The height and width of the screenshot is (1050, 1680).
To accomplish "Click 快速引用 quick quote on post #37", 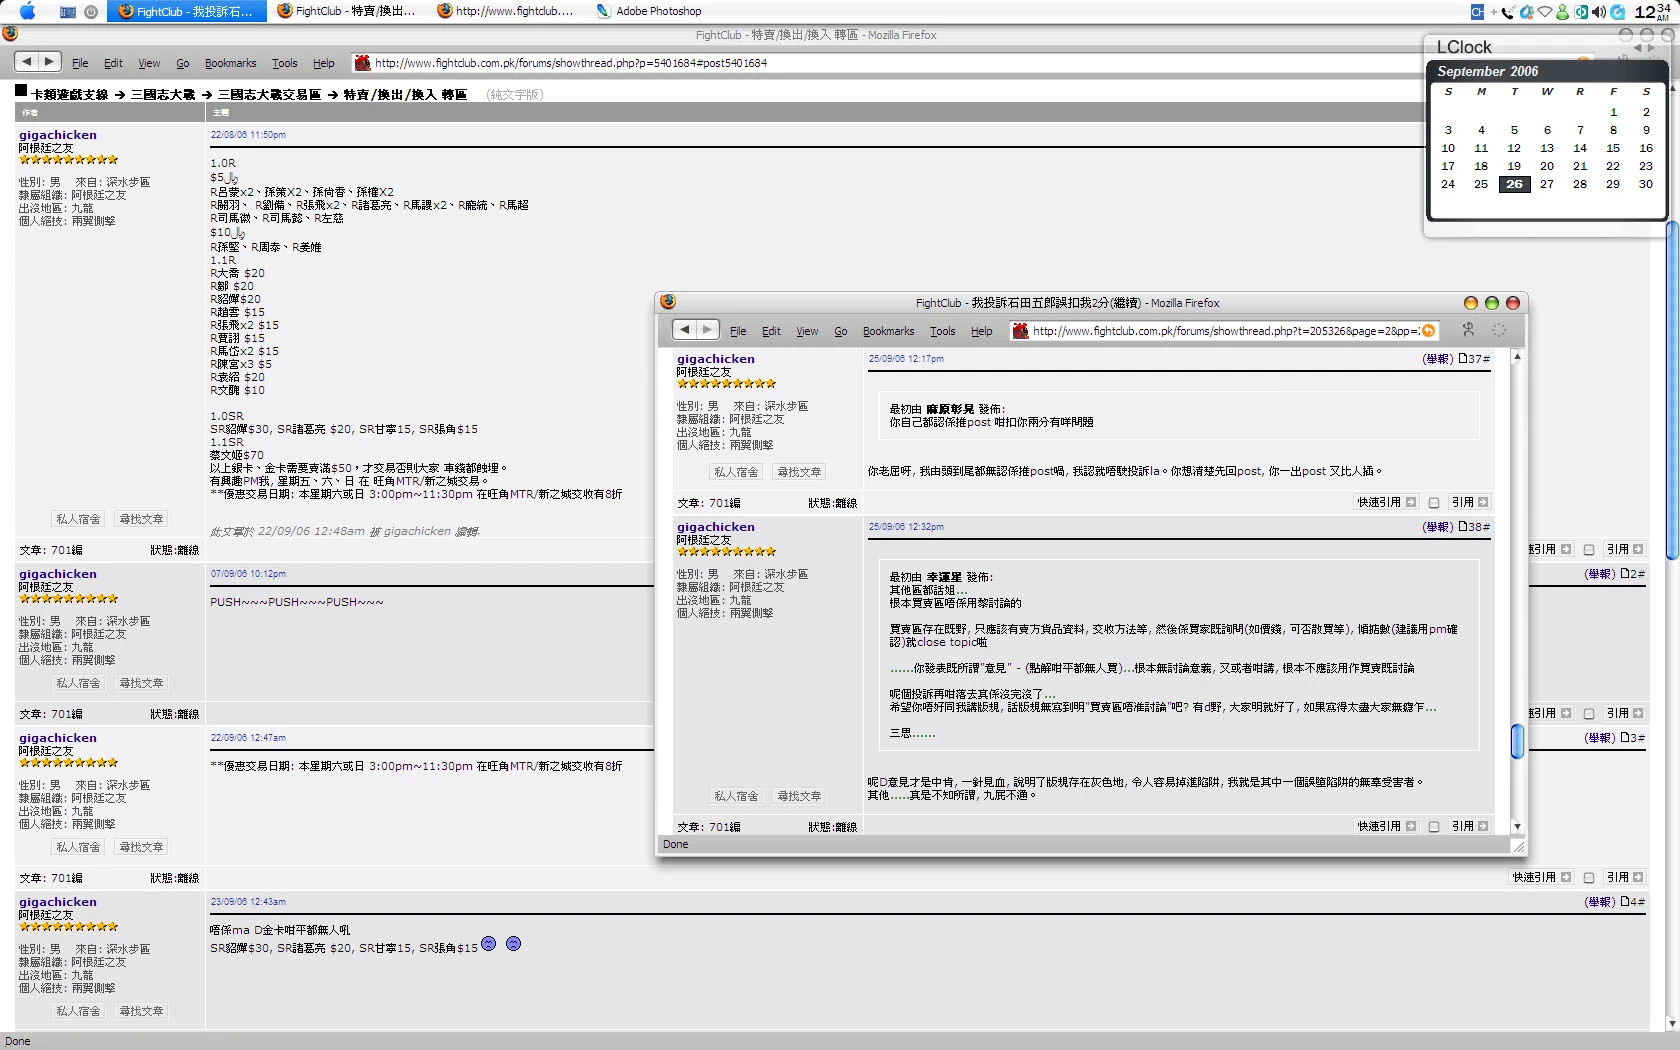I will (x=1387, y=502).
